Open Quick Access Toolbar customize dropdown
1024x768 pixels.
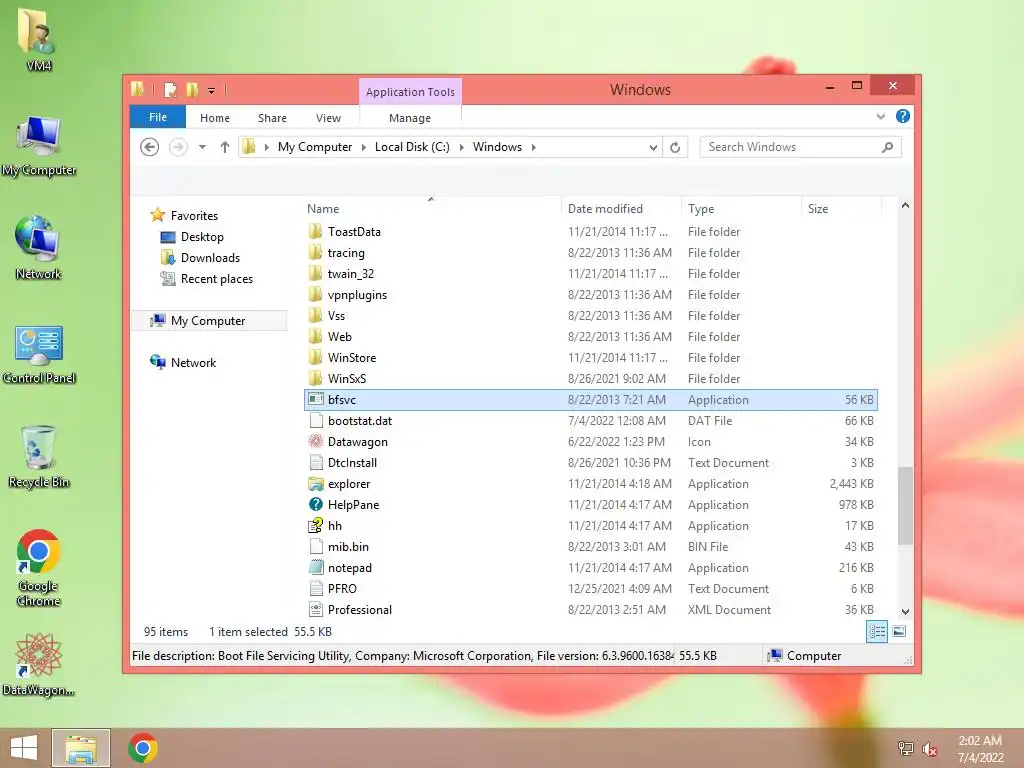[x=212, y=91]
